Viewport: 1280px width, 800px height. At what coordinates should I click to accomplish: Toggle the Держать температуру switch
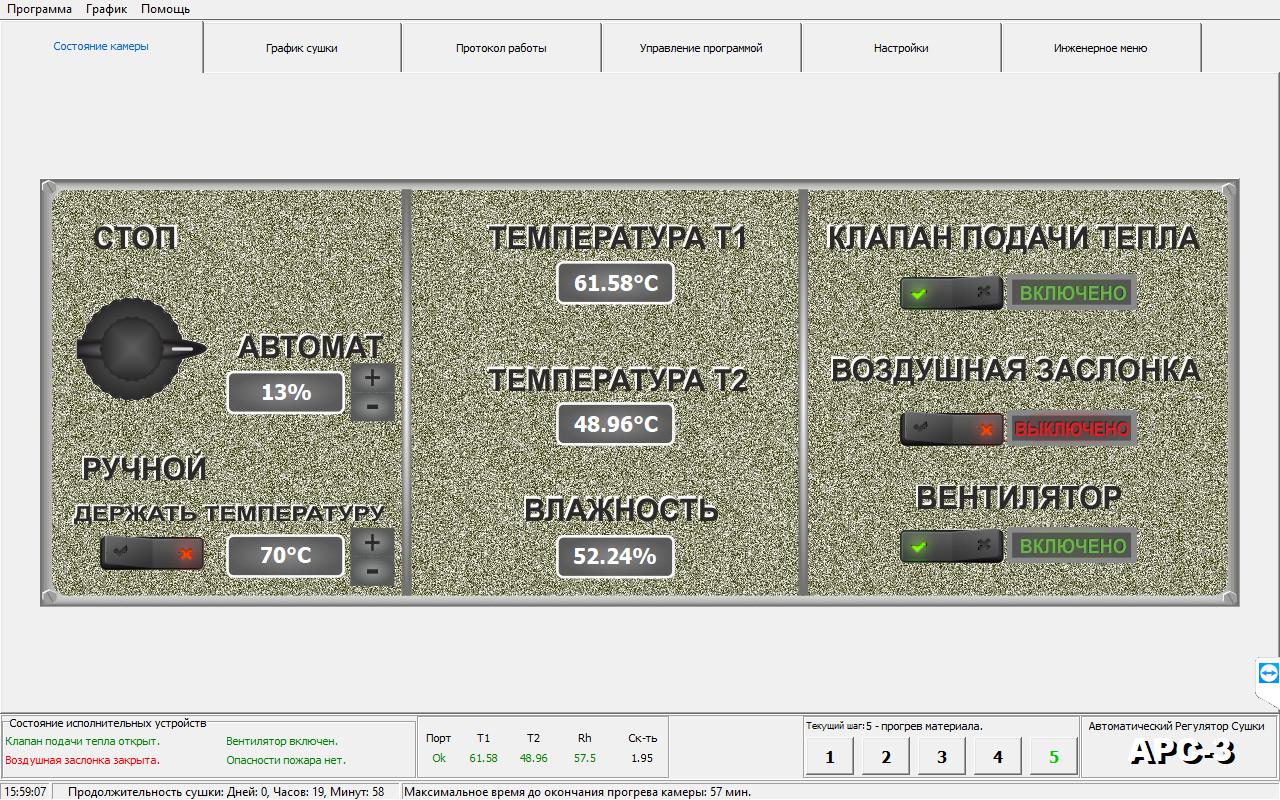point(152,553)
